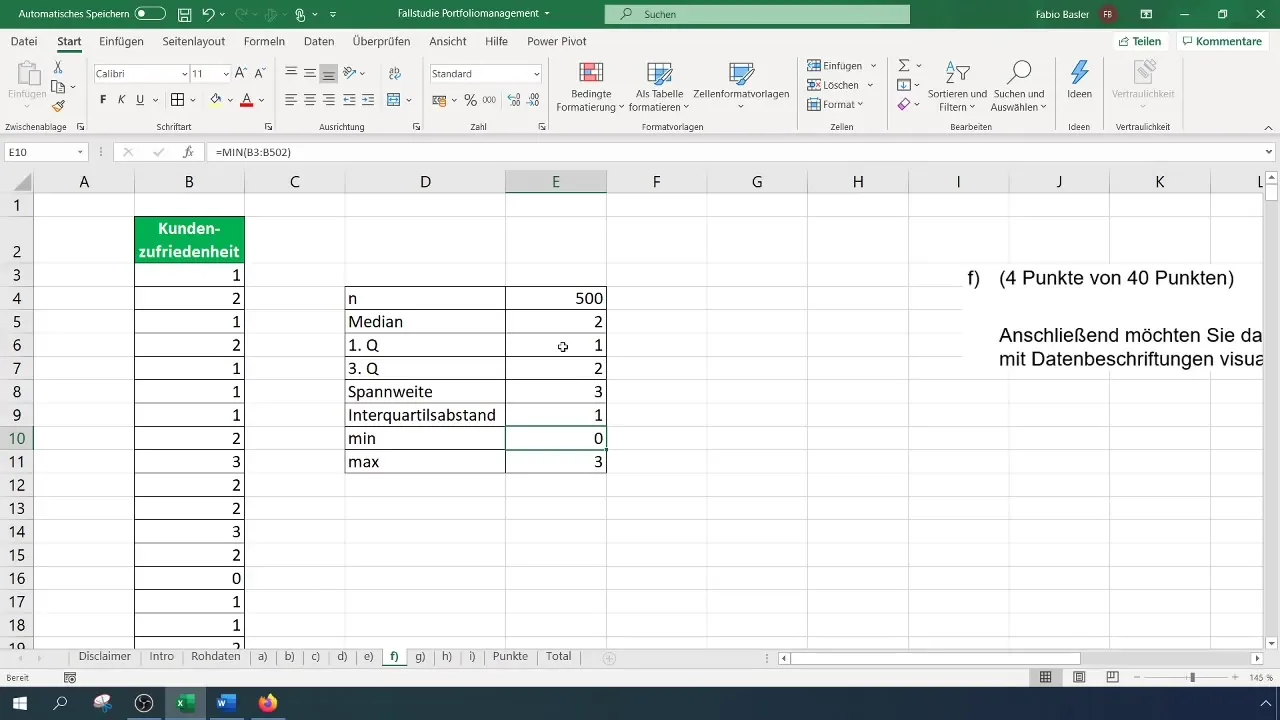Open Word from the Windows taskbar

coord(225,703)
